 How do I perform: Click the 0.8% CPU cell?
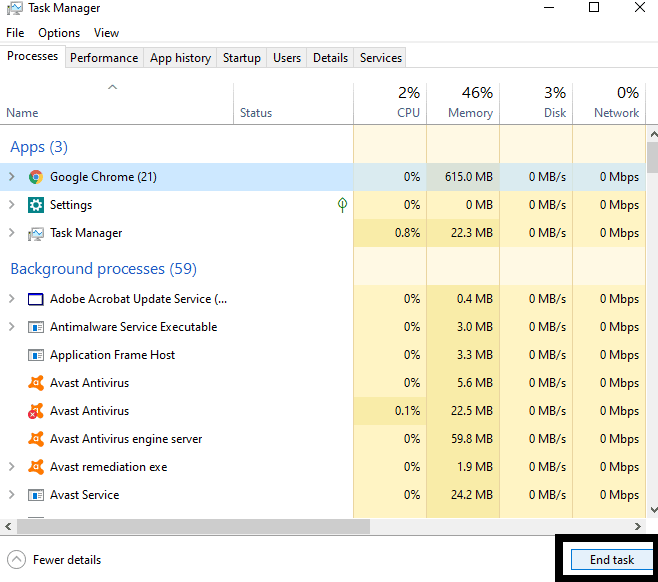tap(390, 233)
